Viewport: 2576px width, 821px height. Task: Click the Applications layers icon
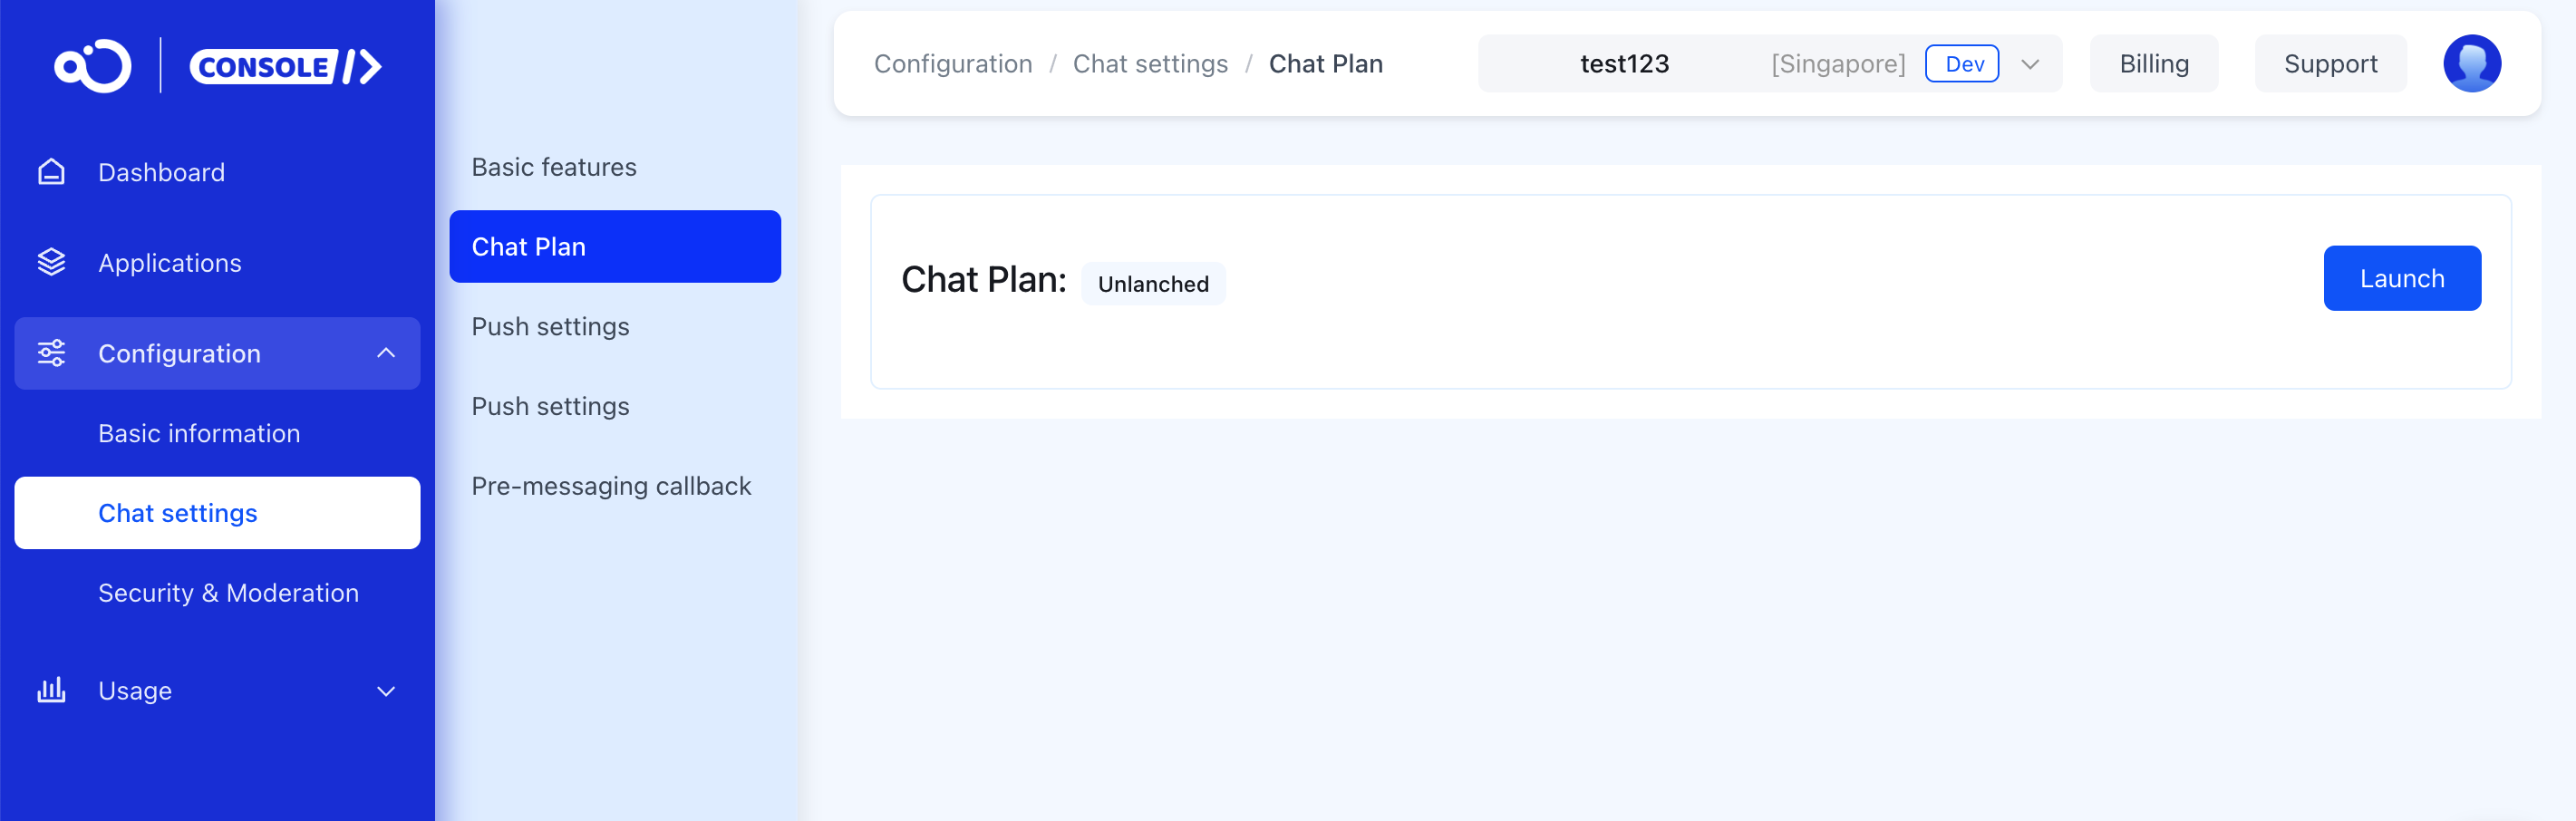click(51, 262)
